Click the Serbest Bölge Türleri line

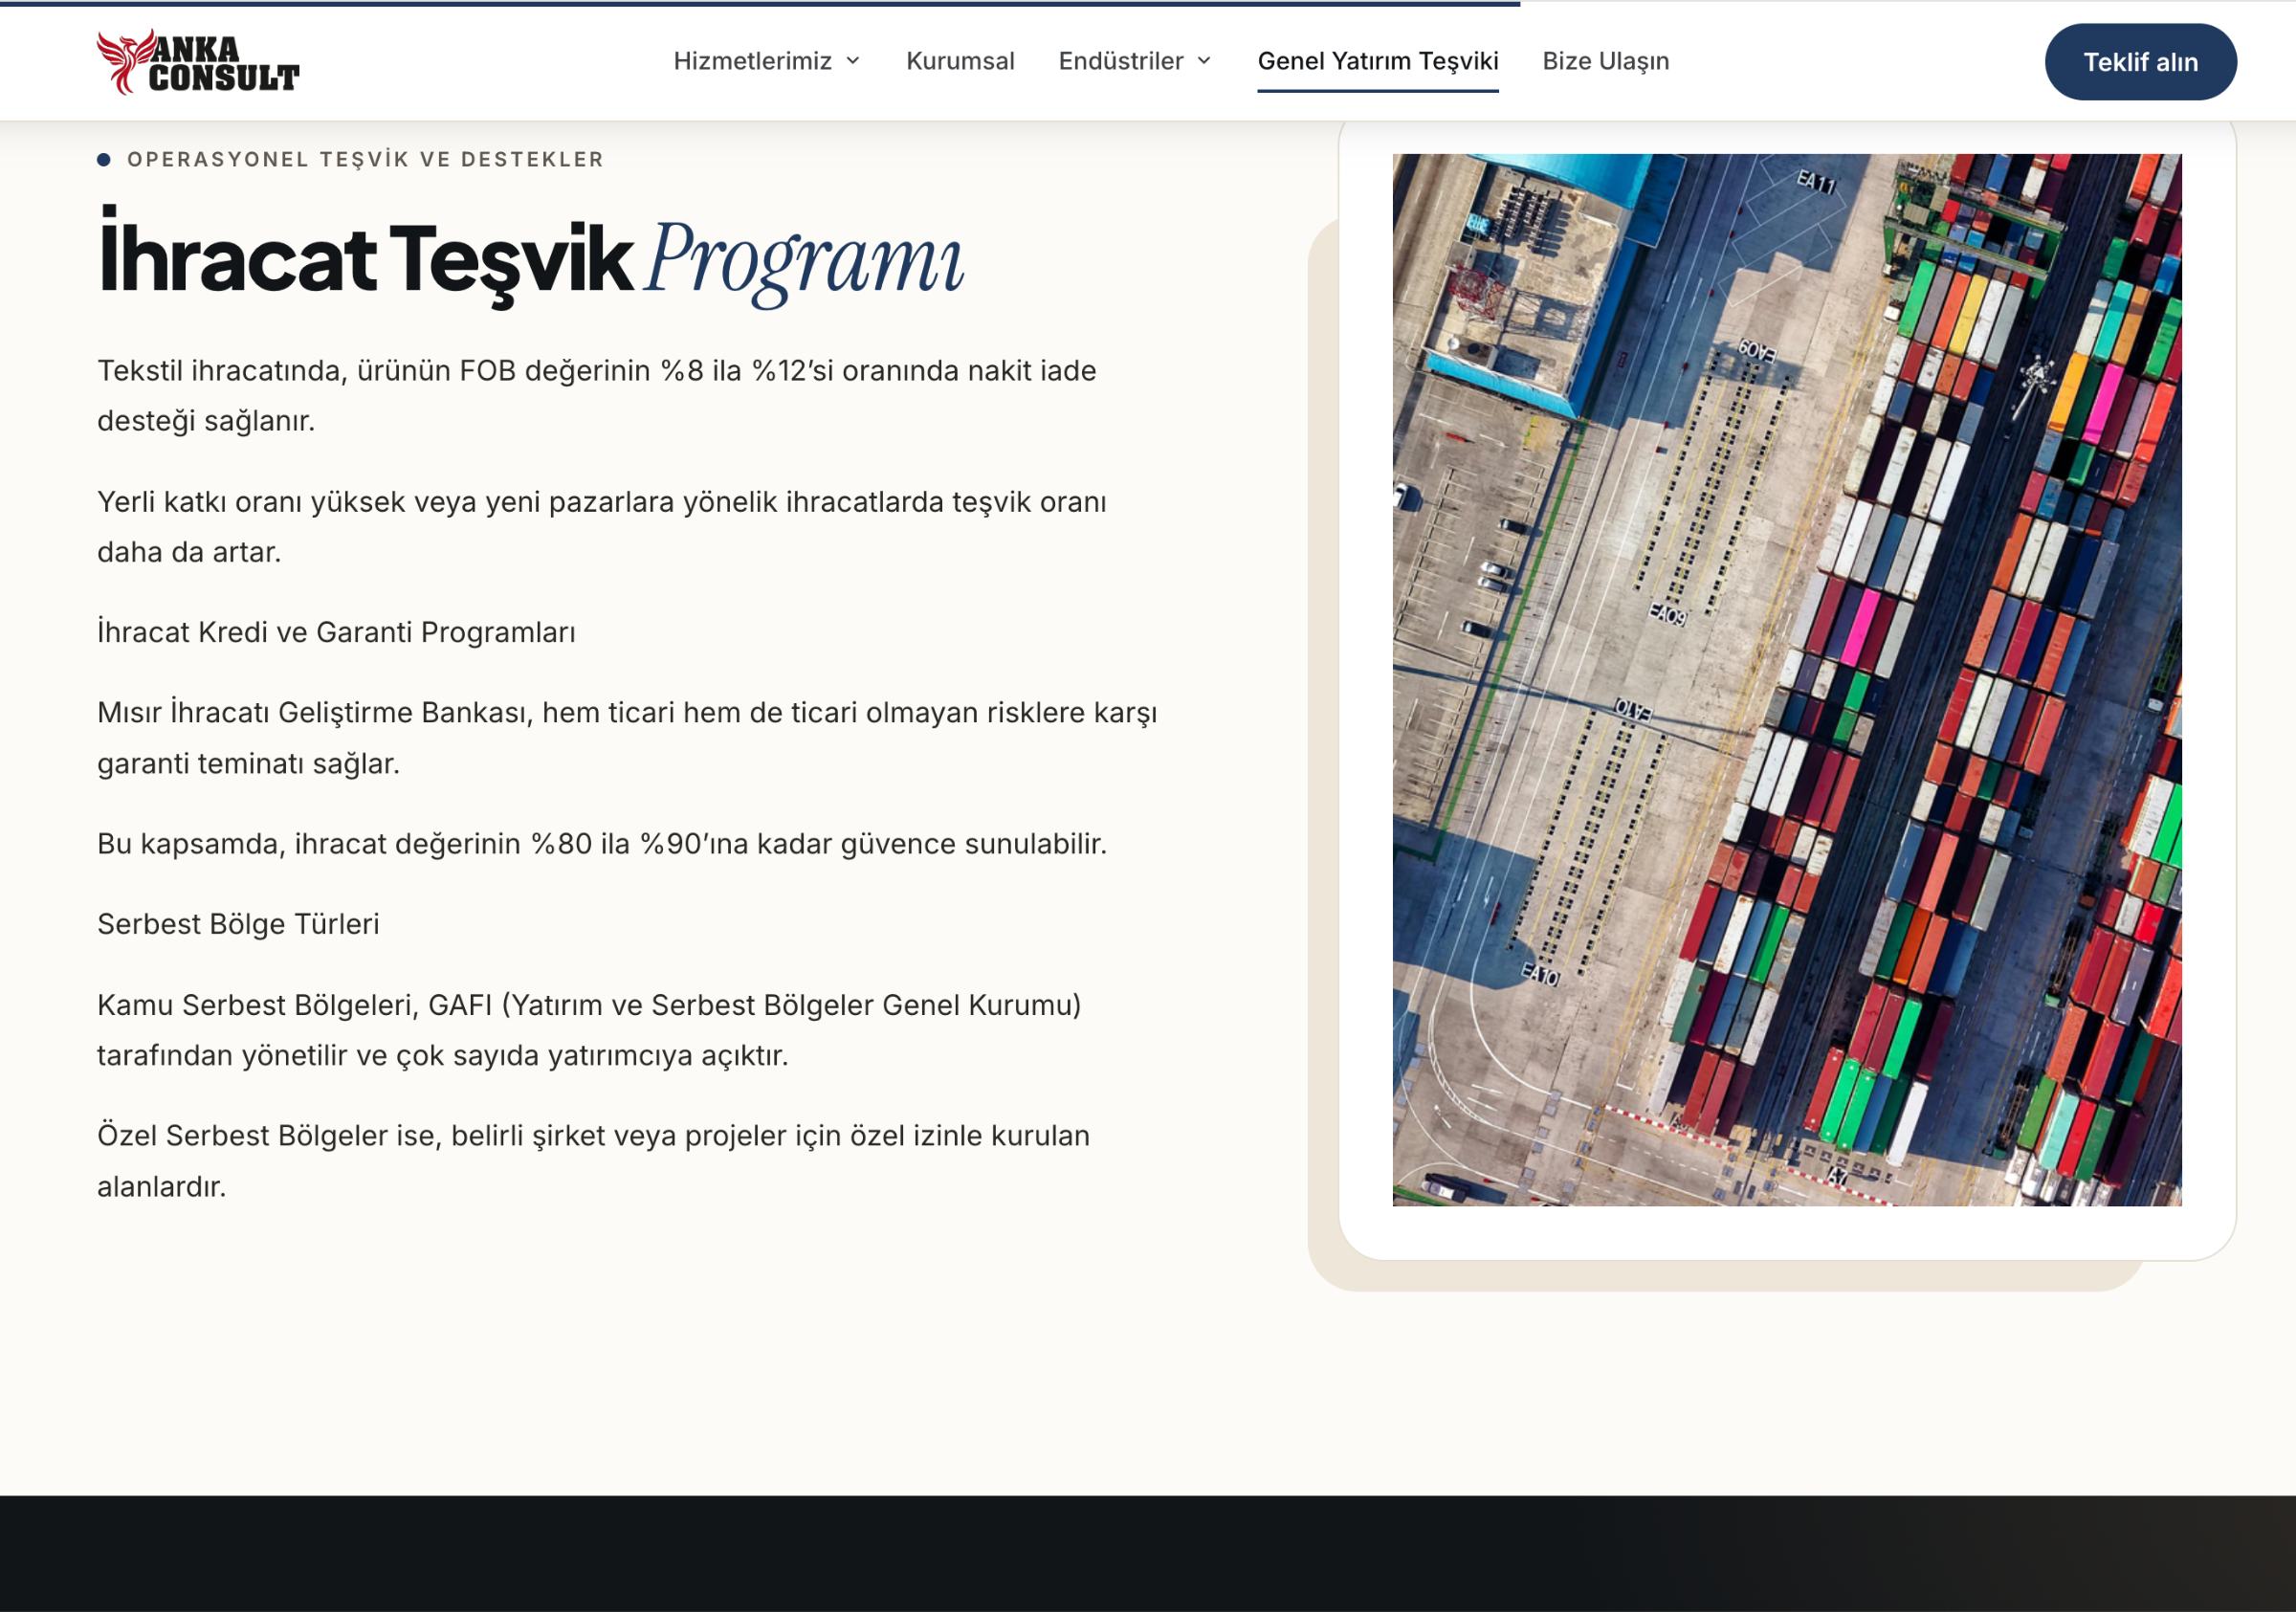coord(238,924)
